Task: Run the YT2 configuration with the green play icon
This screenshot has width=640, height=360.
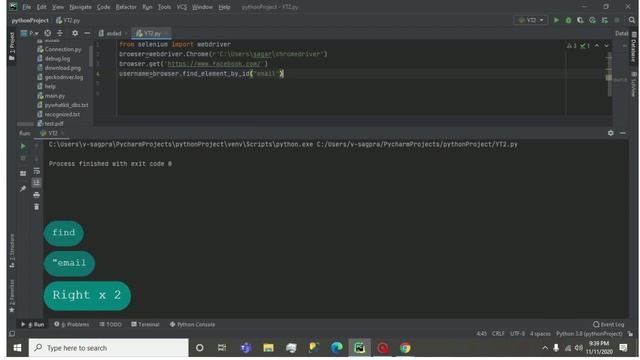Action: 556,20
